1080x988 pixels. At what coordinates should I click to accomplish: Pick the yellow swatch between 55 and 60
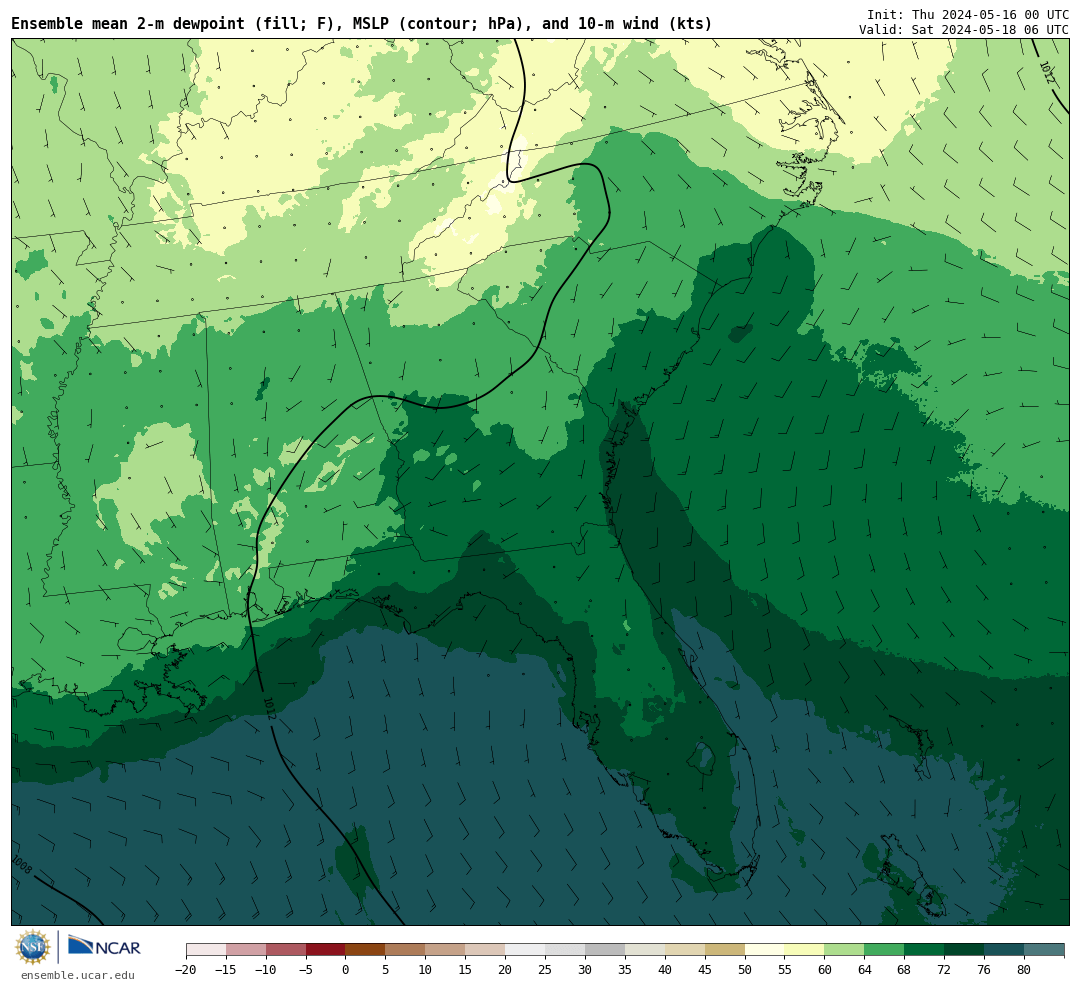coord(805,950)
